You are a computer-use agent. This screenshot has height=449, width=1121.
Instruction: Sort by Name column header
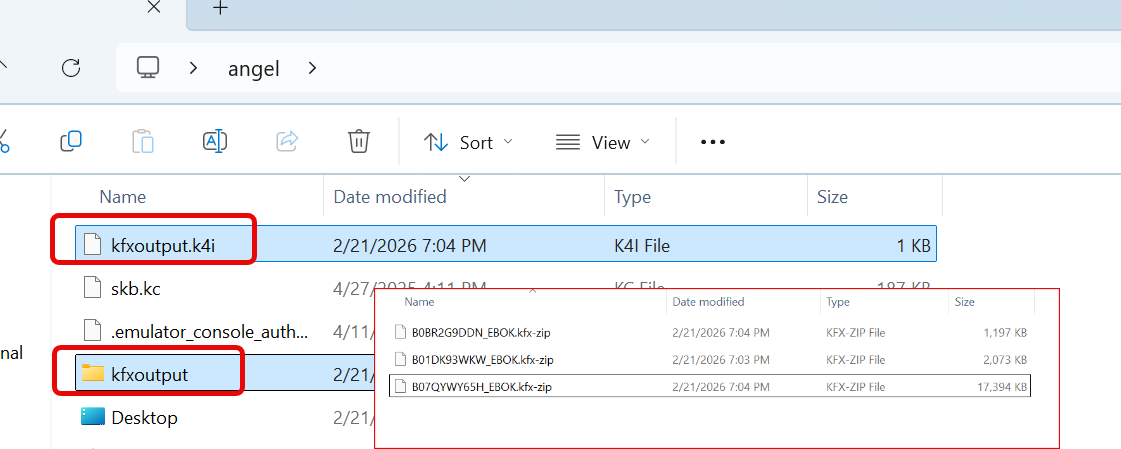[123, 197]
